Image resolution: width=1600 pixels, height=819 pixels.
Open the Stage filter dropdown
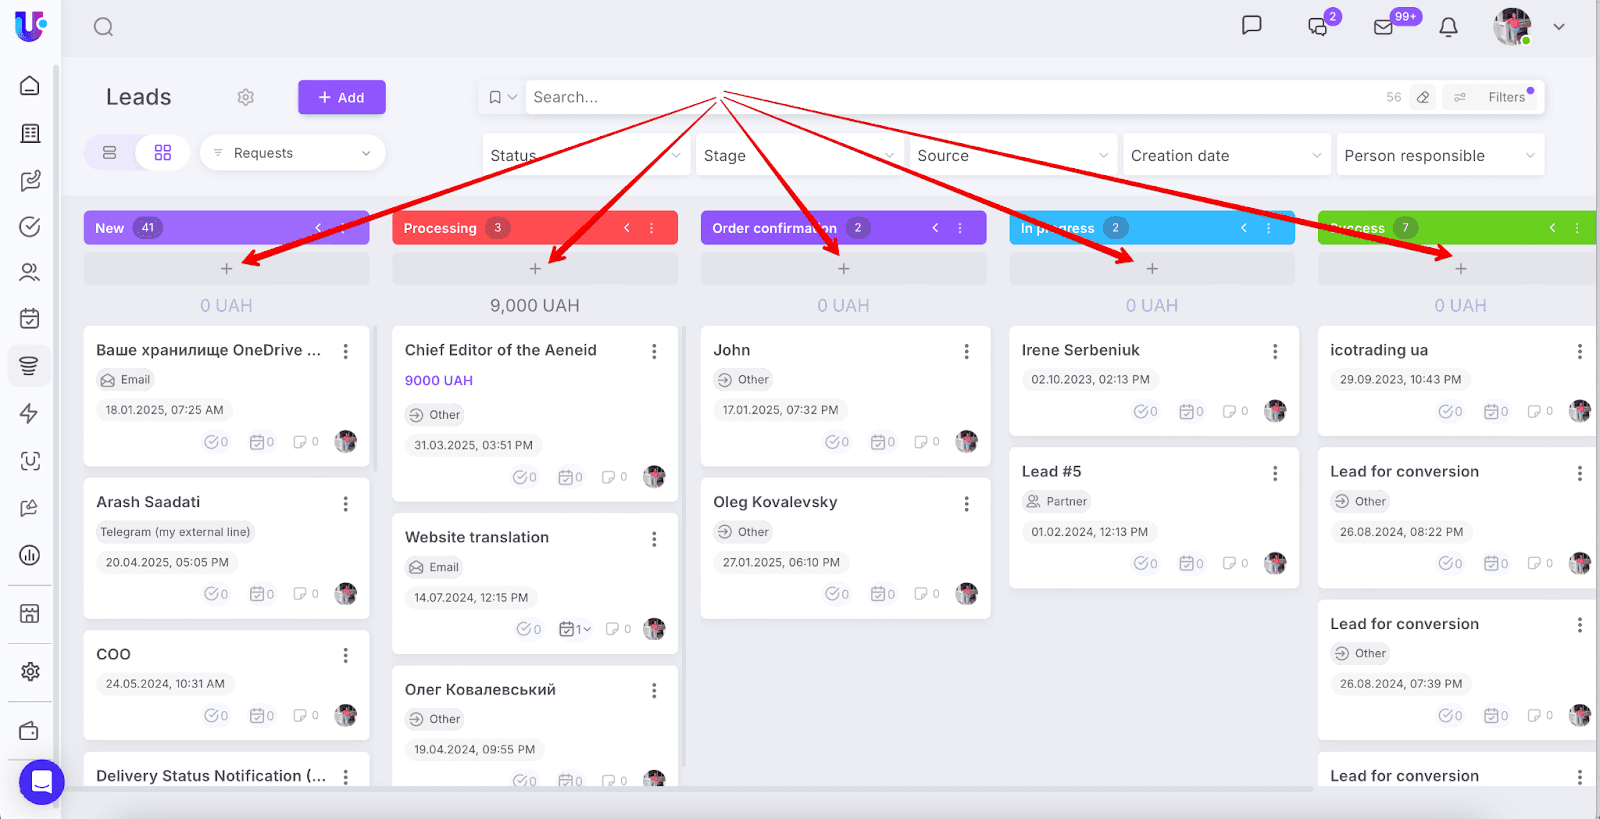click(x=800, y=155)
